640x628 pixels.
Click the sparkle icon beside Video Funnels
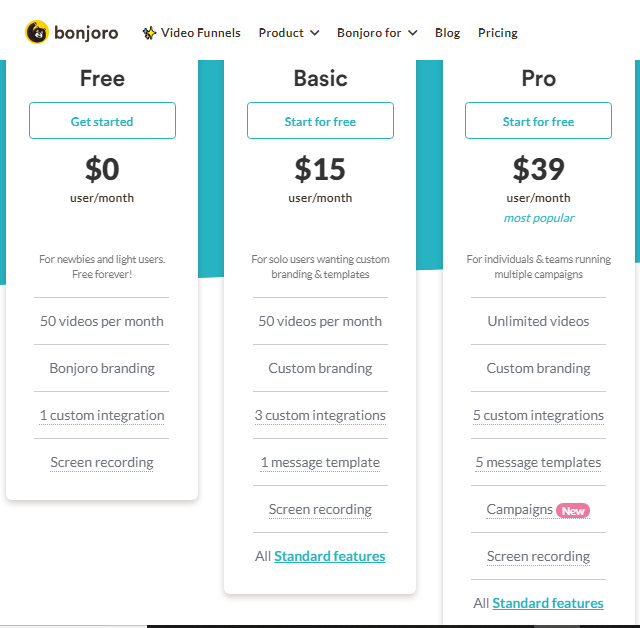tap(149, 33)
